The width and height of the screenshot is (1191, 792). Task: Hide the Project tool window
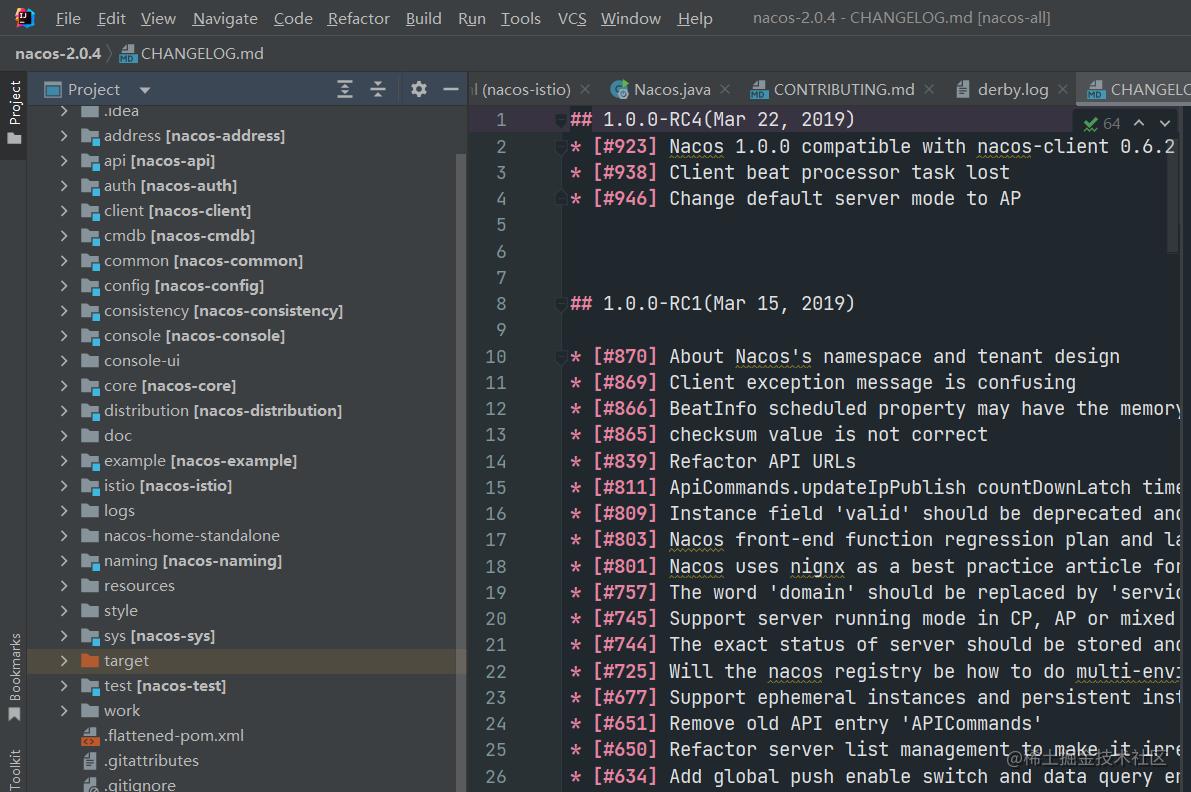click(x=450, y=90)
